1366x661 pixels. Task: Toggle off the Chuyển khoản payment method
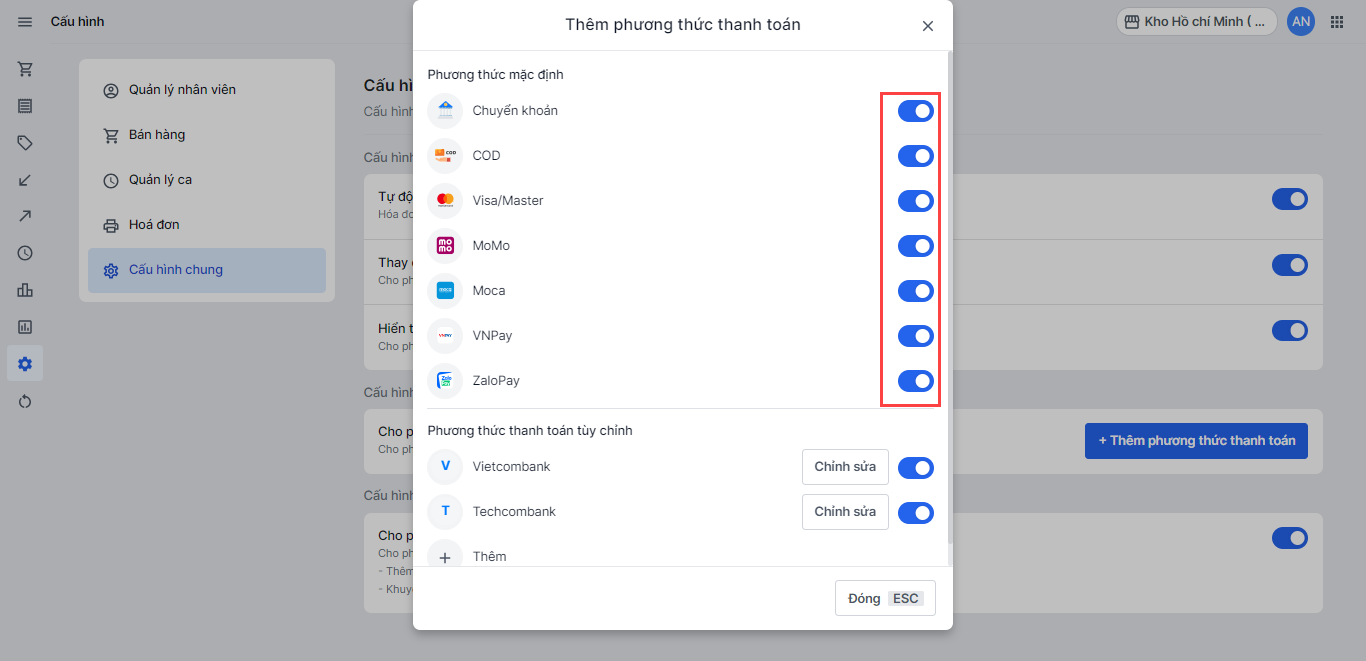pos(915,111)
